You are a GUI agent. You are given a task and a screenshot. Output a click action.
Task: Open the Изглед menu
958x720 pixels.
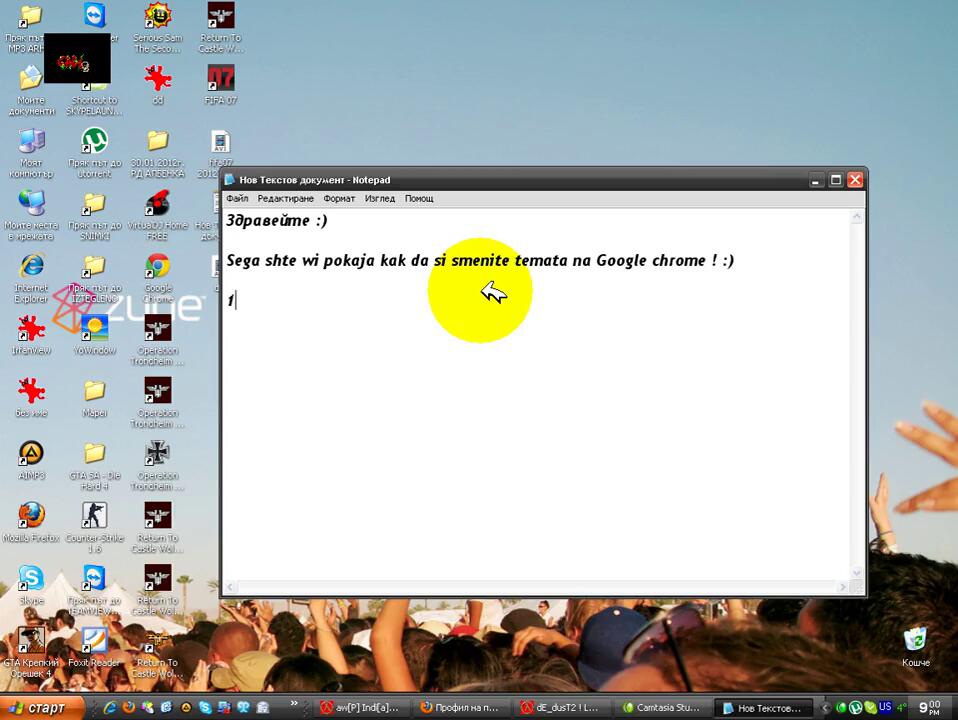click(x=380, y=199)
